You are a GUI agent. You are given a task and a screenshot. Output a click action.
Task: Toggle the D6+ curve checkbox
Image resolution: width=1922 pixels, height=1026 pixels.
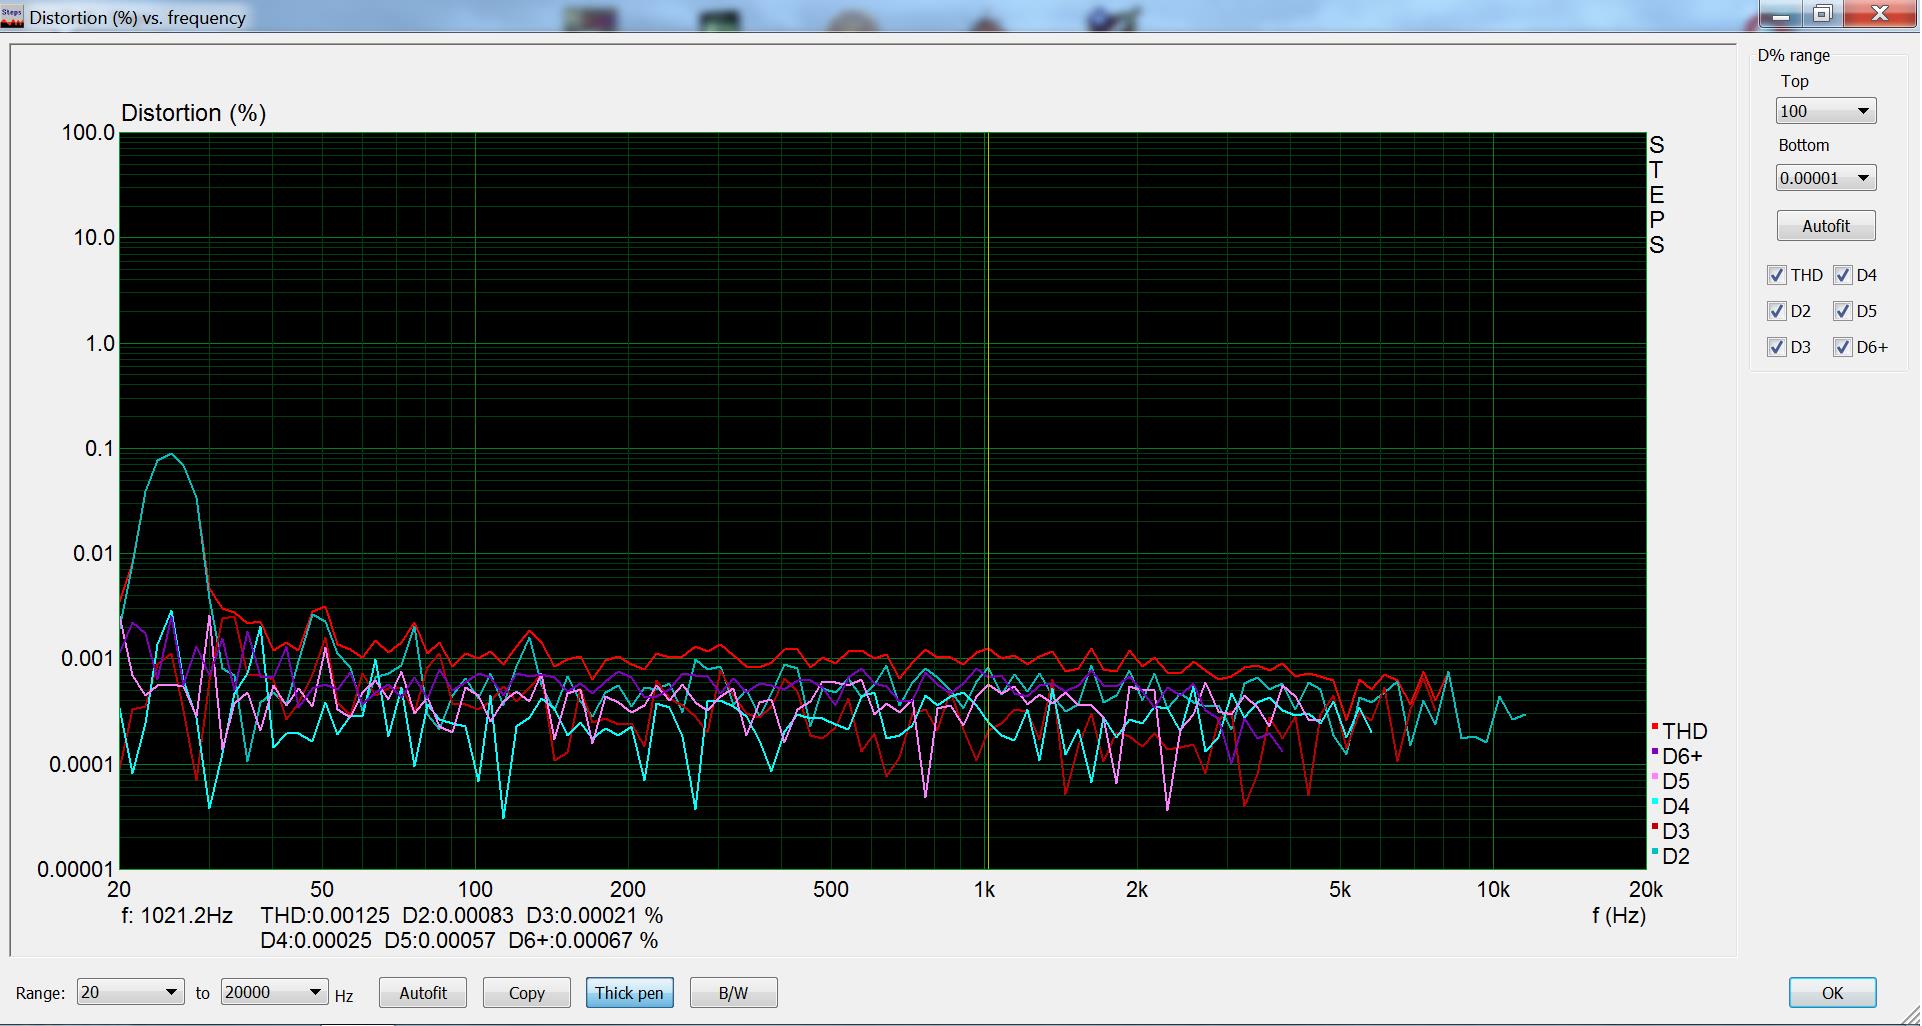click(x=1843, y=347)
